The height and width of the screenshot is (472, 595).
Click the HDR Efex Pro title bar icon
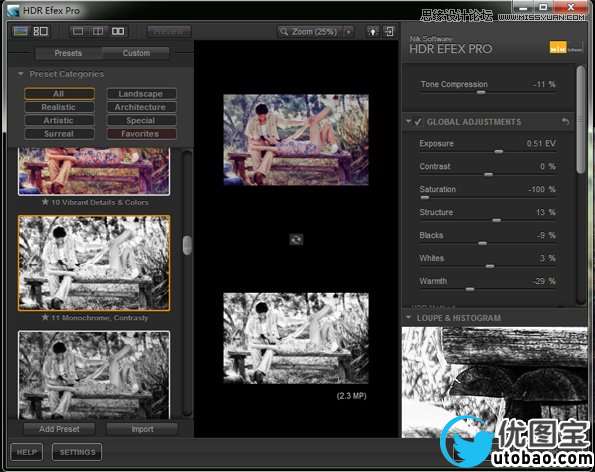[x=13, y=11]
